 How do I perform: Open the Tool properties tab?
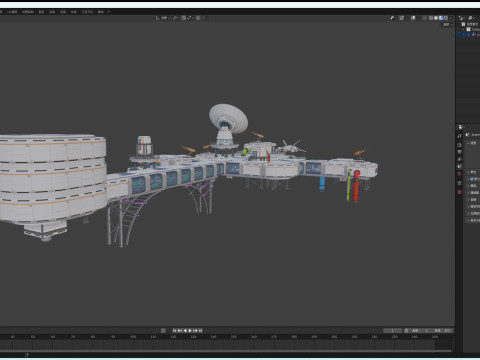pyautogui.click(x=459, y=136)
